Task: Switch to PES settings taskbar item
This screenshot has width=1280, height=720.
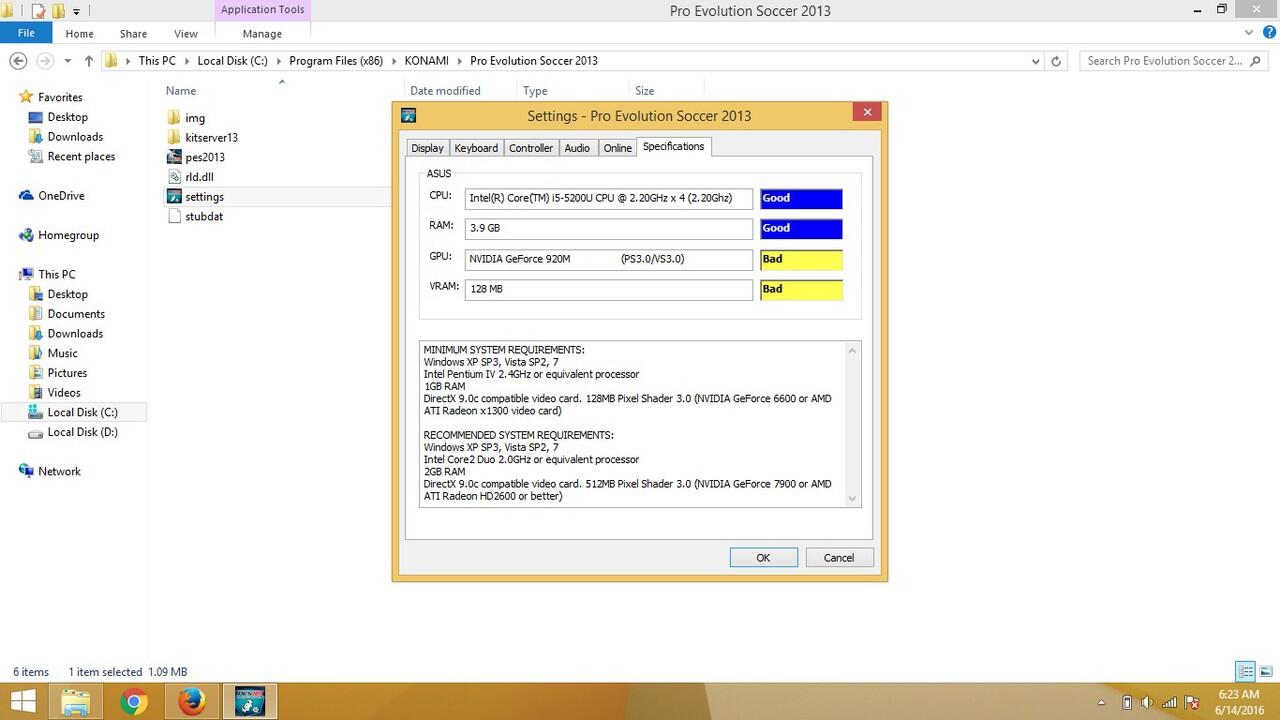Action: [249, 702]
